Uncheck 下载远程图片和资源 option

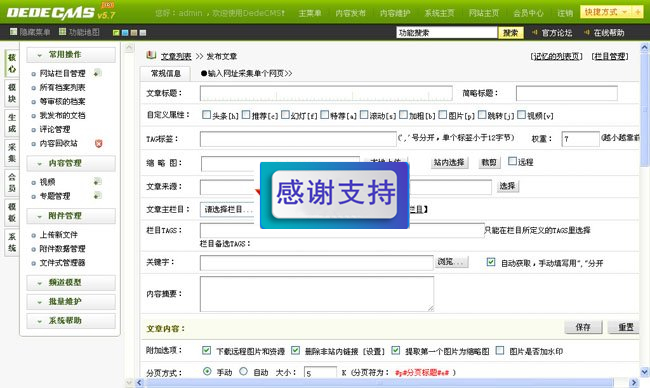[206, 350]
